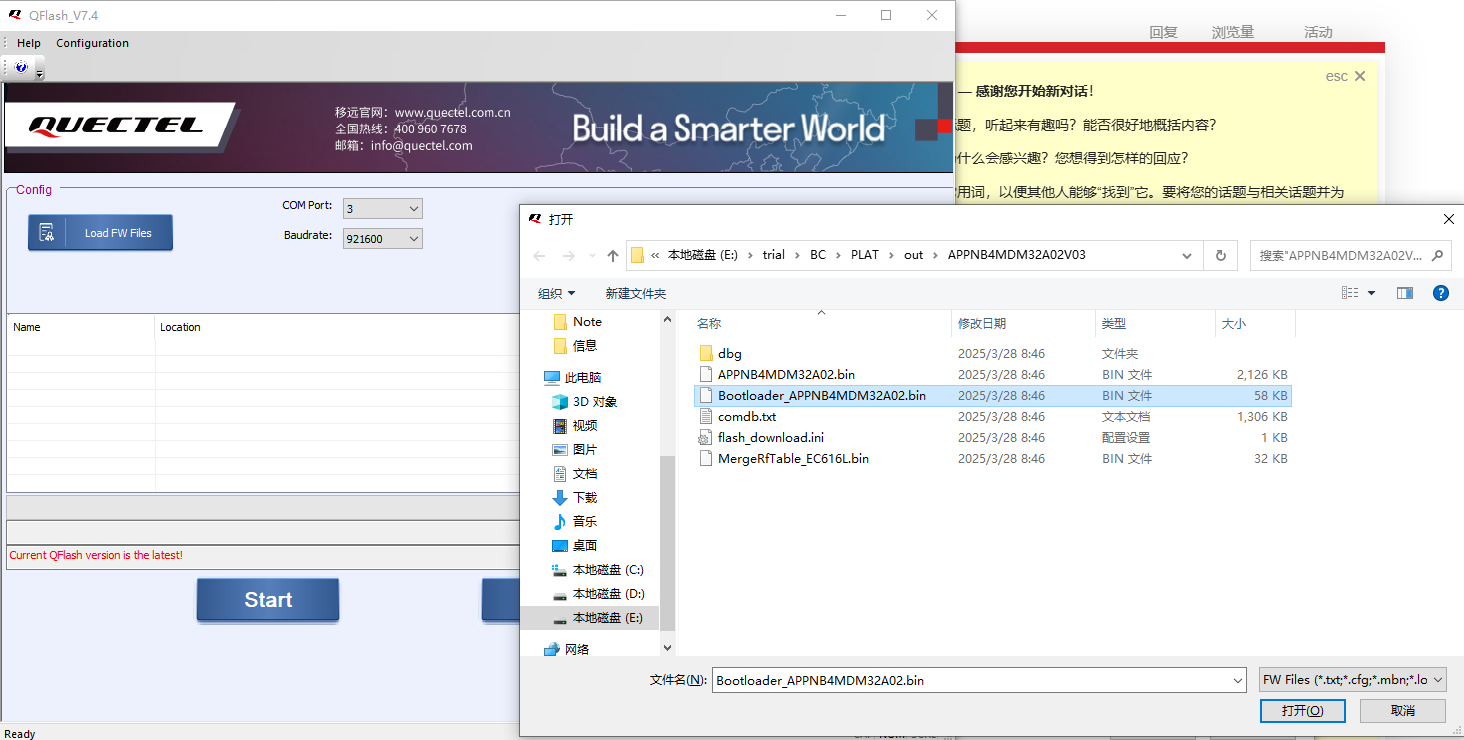The width and height of the screenshot is (1464, 740).
Task: Click breadcrumb segment out in address bar
Action: click(x=914, y=255)
